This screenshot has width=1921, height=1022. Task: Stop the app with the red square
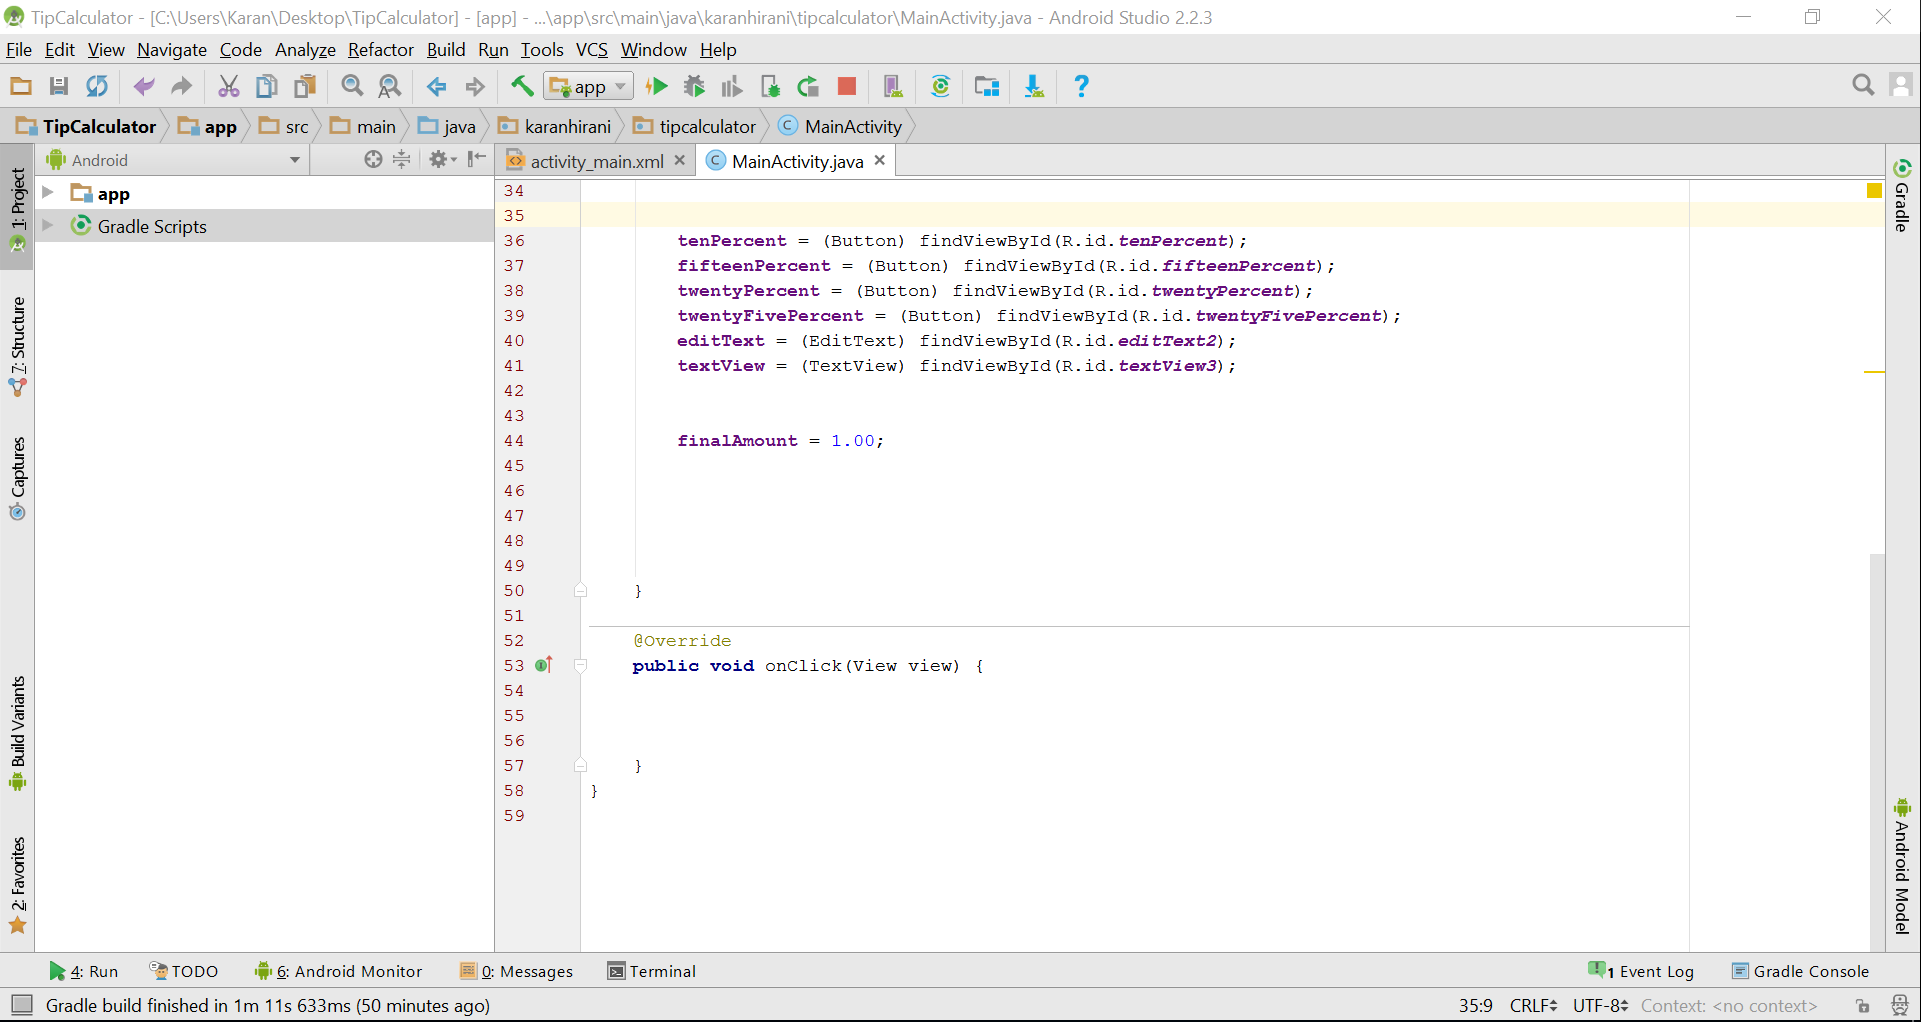click(x=847, y=87)
